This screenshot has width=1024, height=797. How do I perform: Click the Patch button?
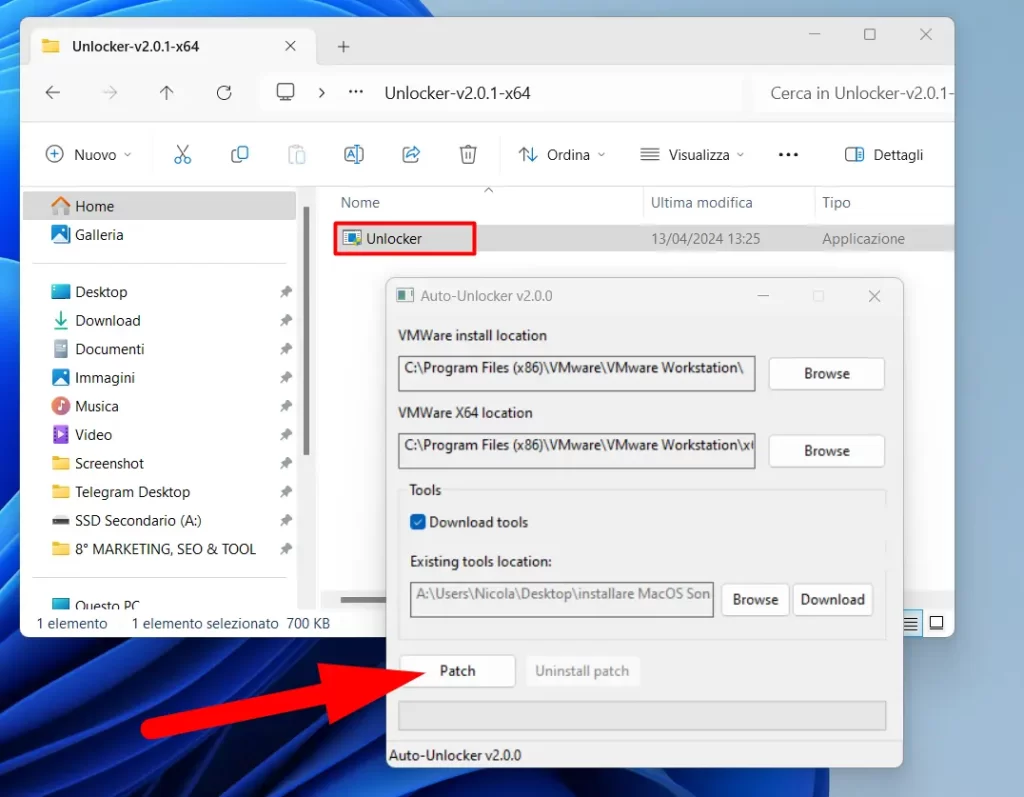[457, 671]
